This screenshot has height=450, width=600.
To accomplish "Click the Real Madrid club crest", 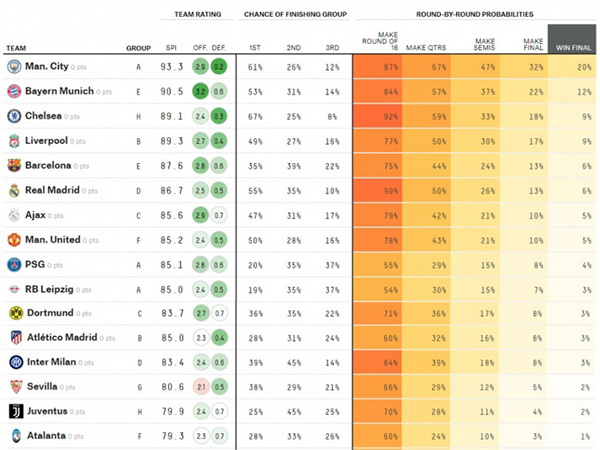I will [14, 190].
